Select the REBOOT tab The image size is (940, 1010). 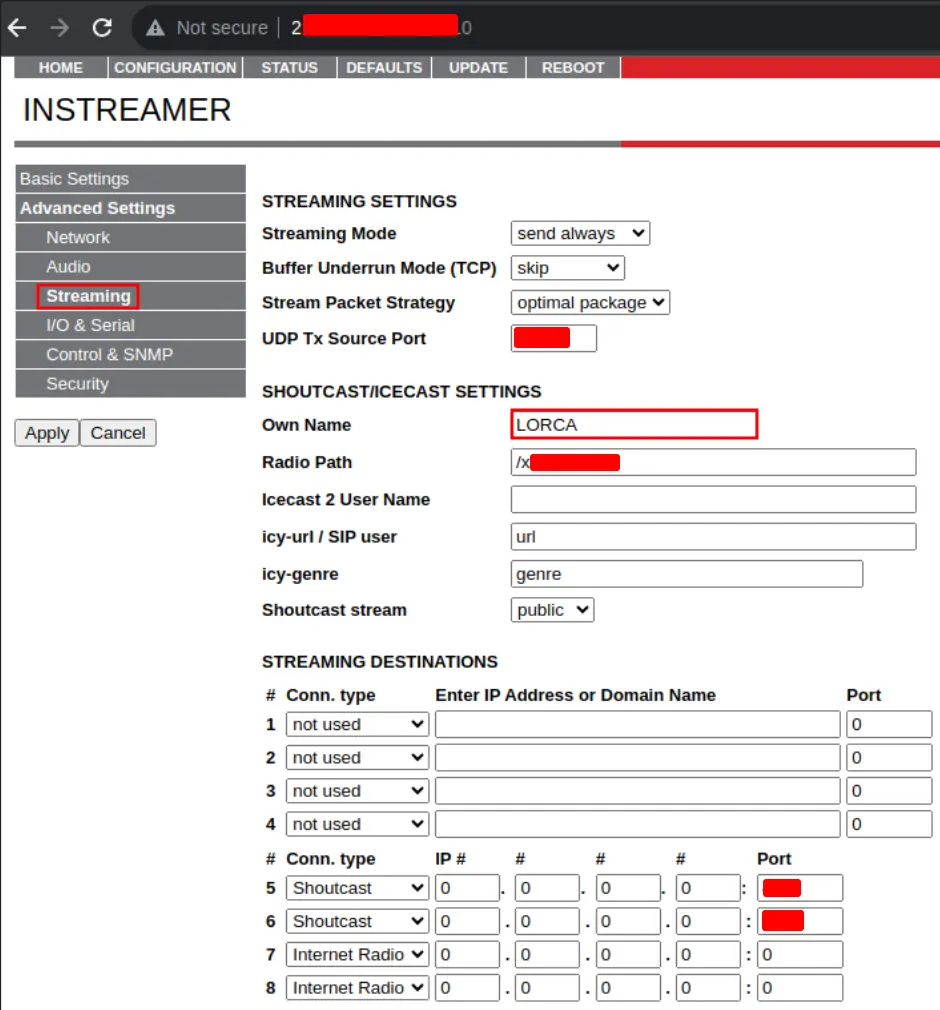(x=573, y=68)
